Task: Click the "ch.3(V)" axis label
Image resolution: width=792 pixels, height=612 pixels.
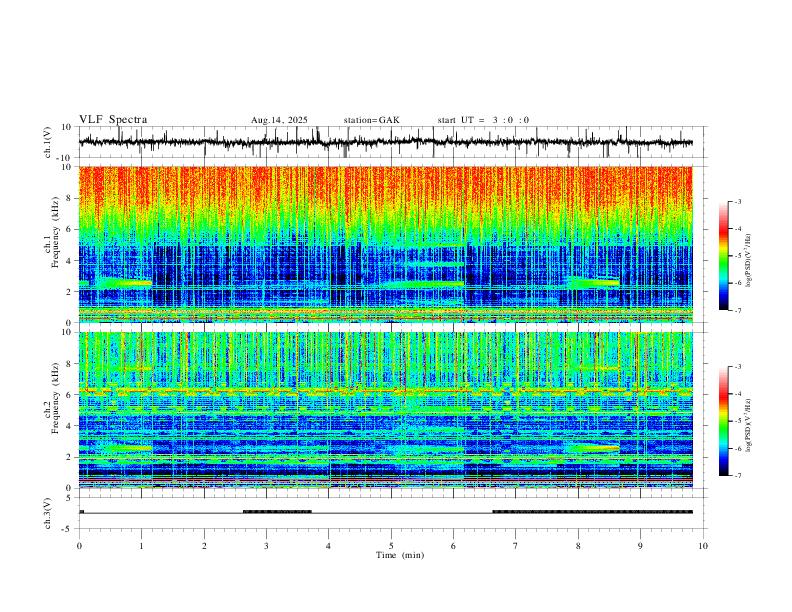Action: click(x=48, y=513)
